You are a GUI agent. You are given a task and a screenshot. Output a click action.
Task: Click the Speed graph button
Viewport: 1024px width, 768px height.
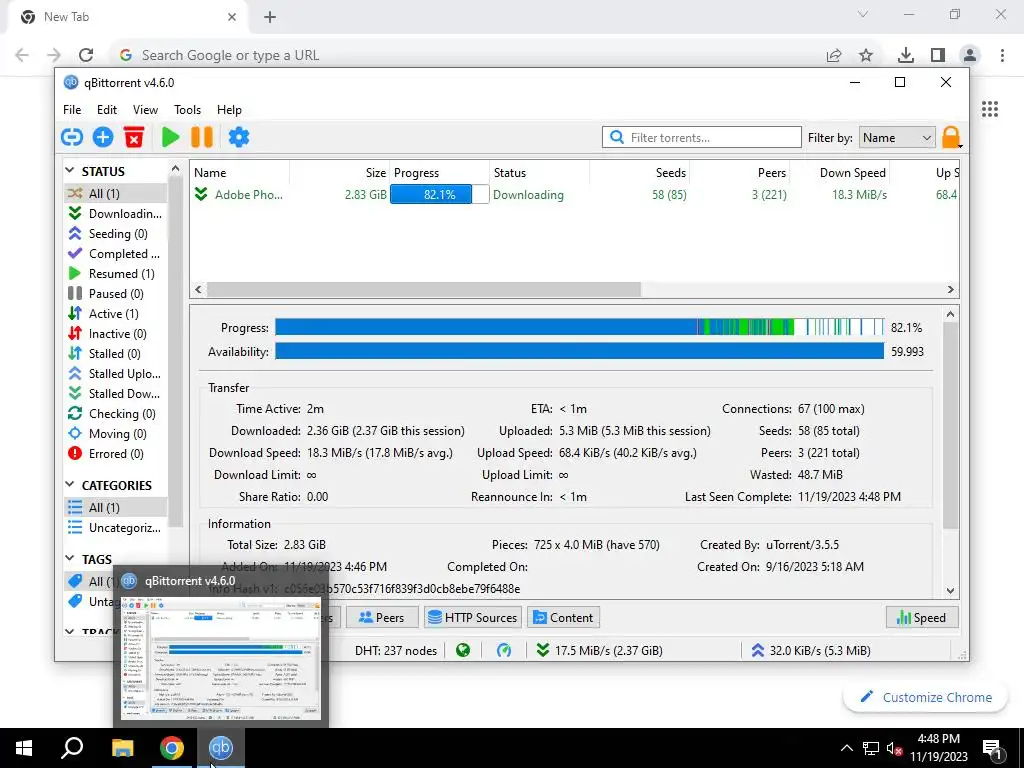click(x=921, y=618)
